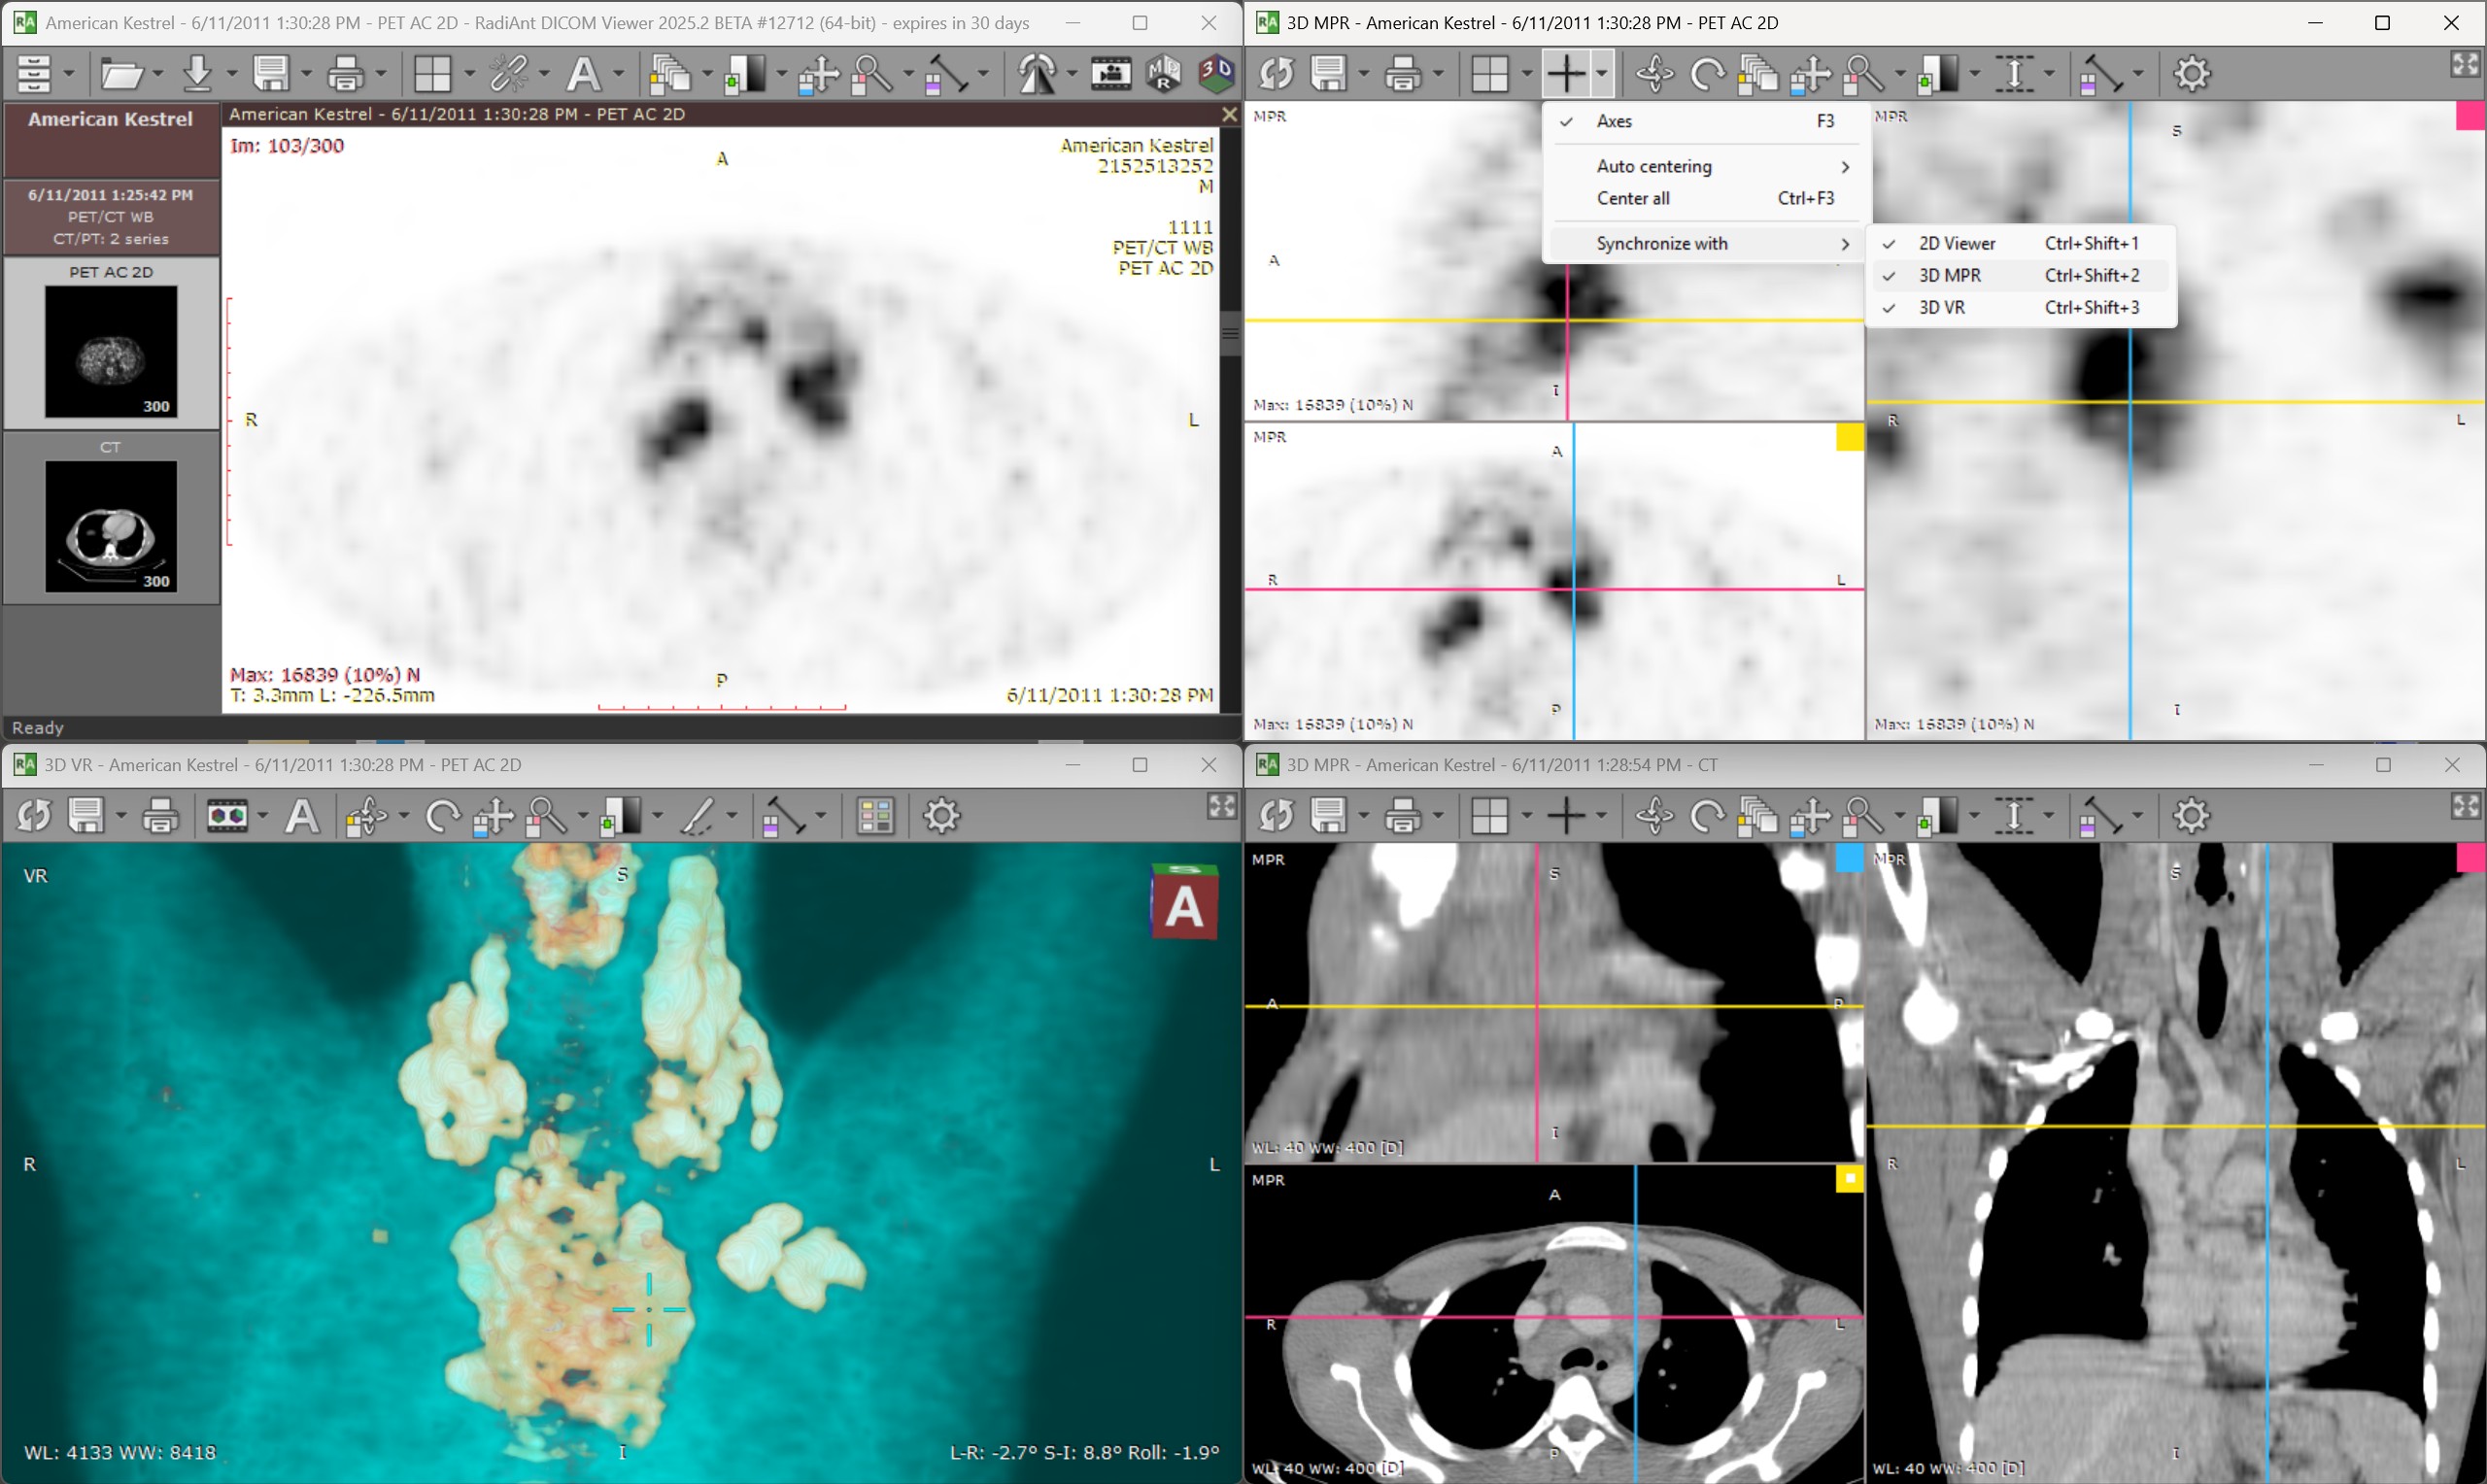Toggle the axes crosshair button in PET MPR toolbar
Screen dimensions: 2487x1484
1565,73
